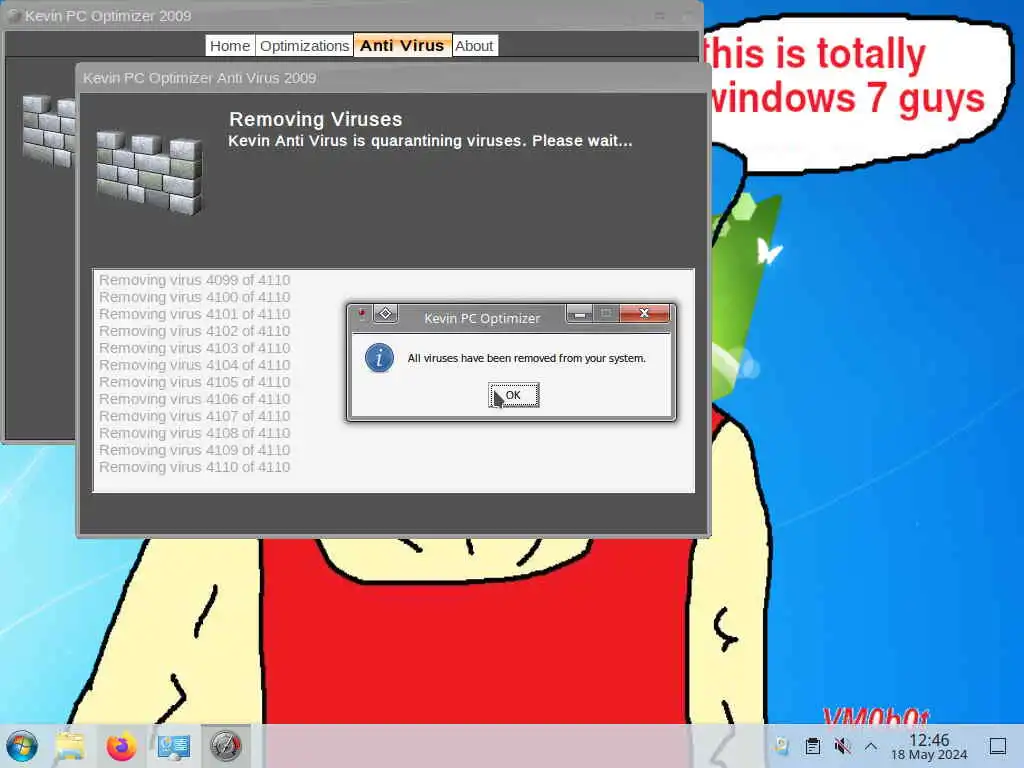Screen dimensions: 1024x768
Task: Click OK in the Kevin PC Optimizer dialog
Action: (x=513, y=395)
